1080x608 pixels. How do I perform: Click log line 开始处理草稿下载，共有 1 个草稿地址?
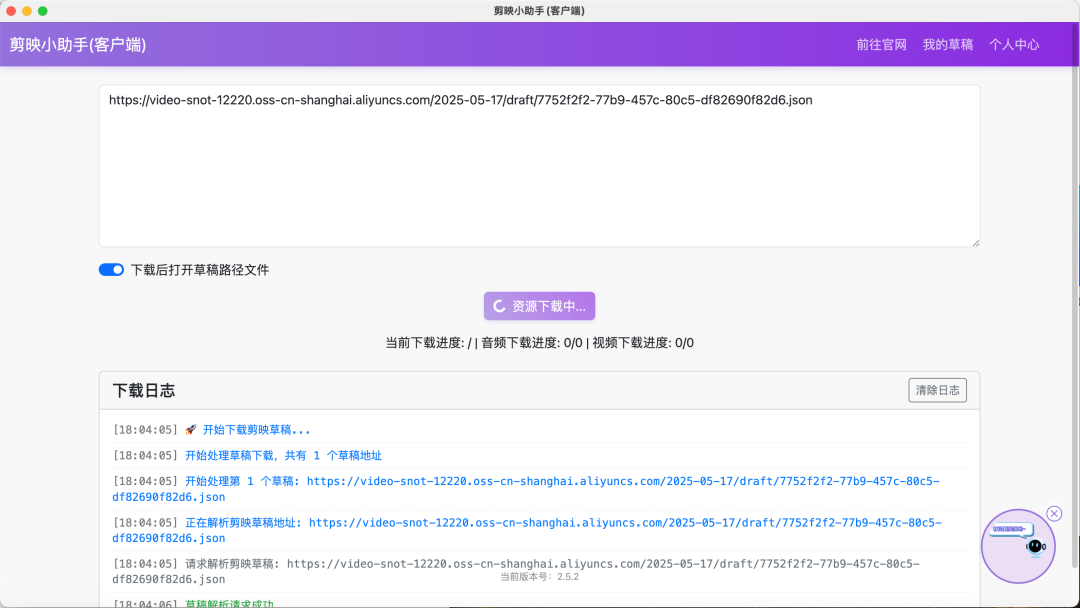tap(283, 455)
